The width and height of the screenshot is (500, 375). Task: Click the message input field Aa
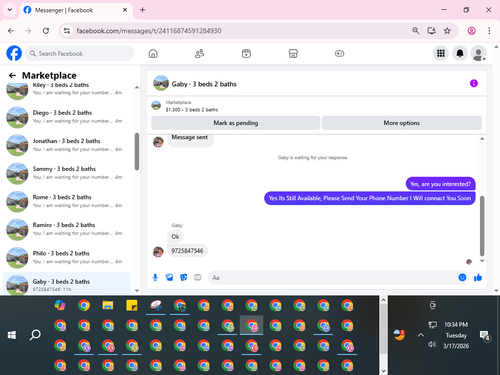point(333,277)
